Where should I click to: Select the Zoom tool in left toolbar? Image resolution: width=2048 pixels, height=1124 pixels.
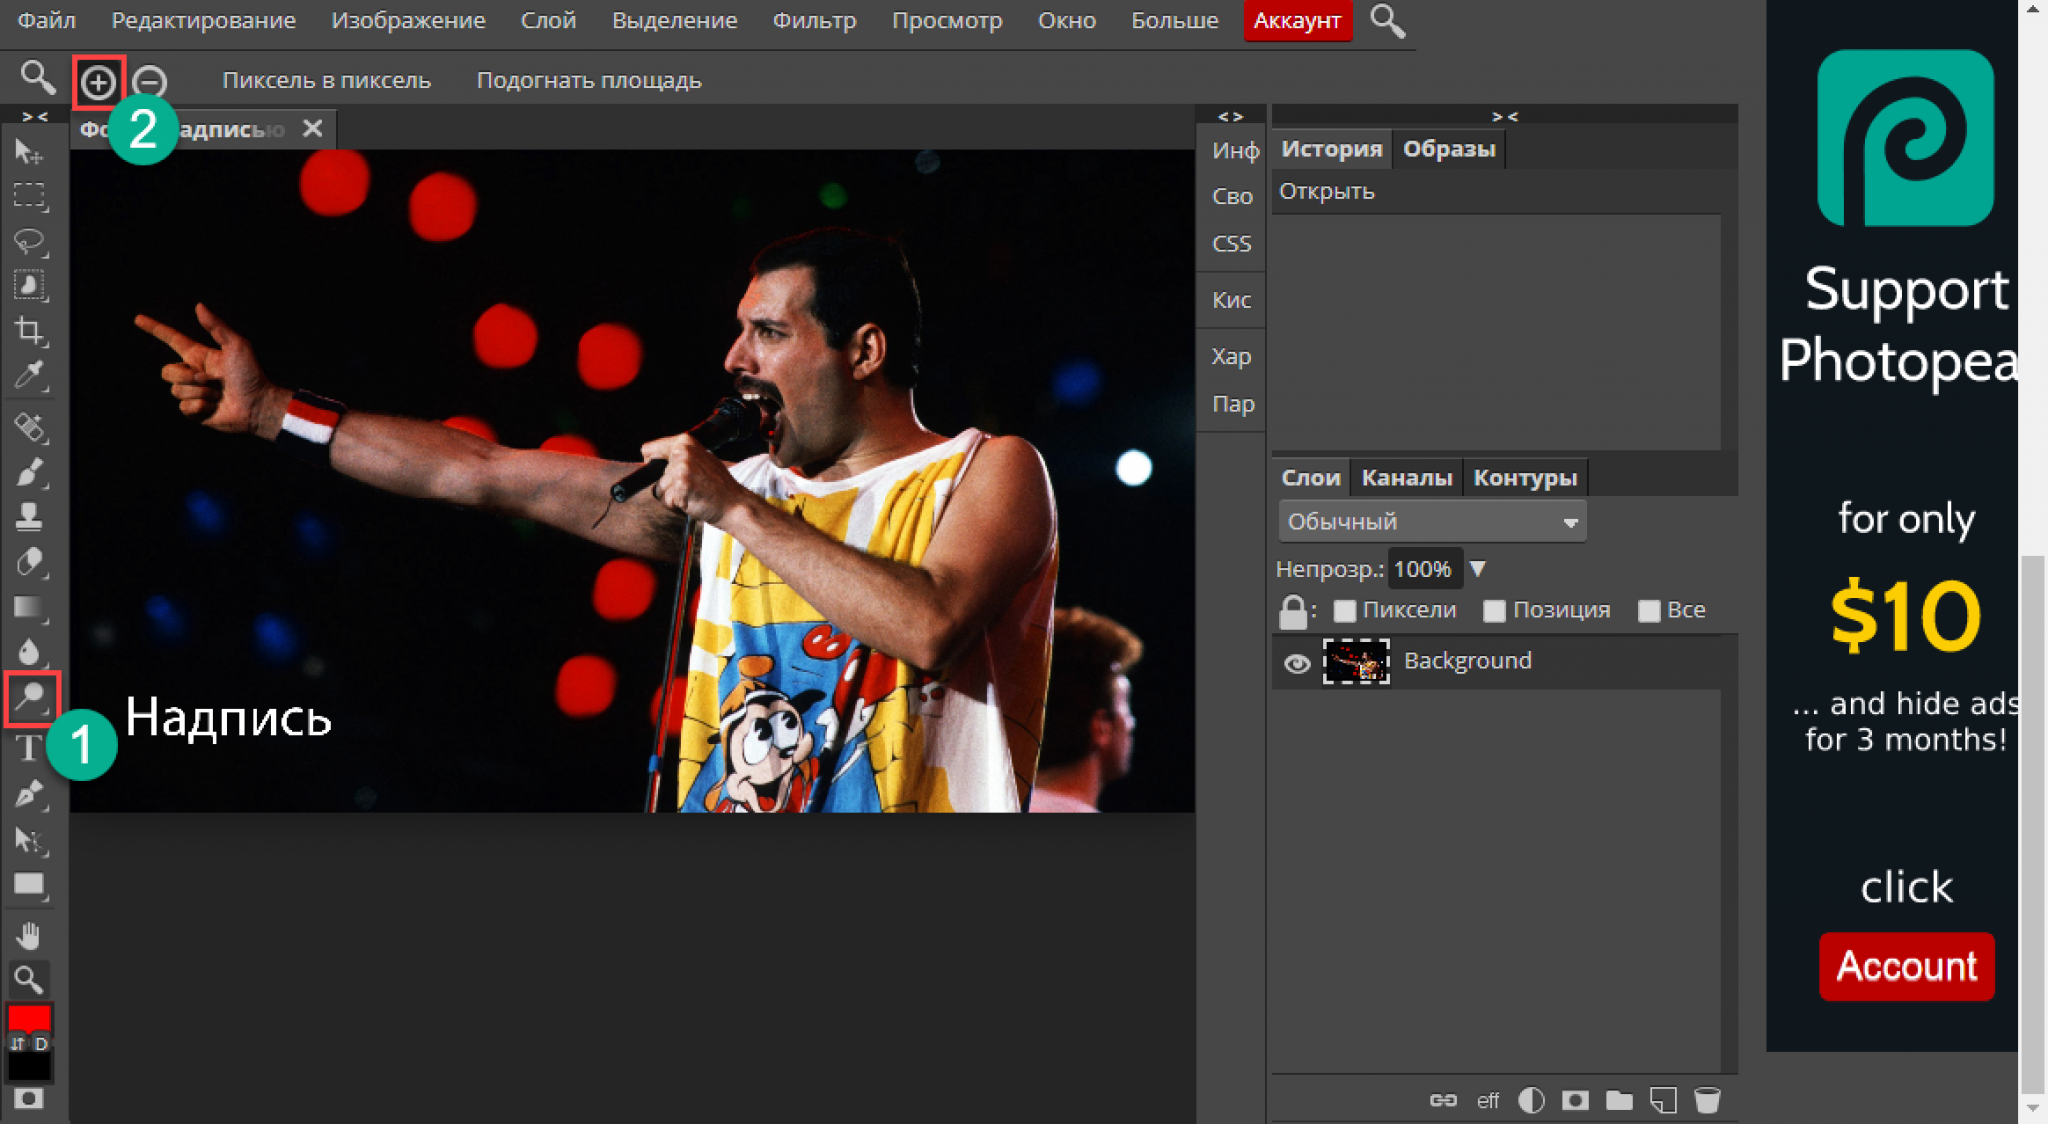coord(29,980)
